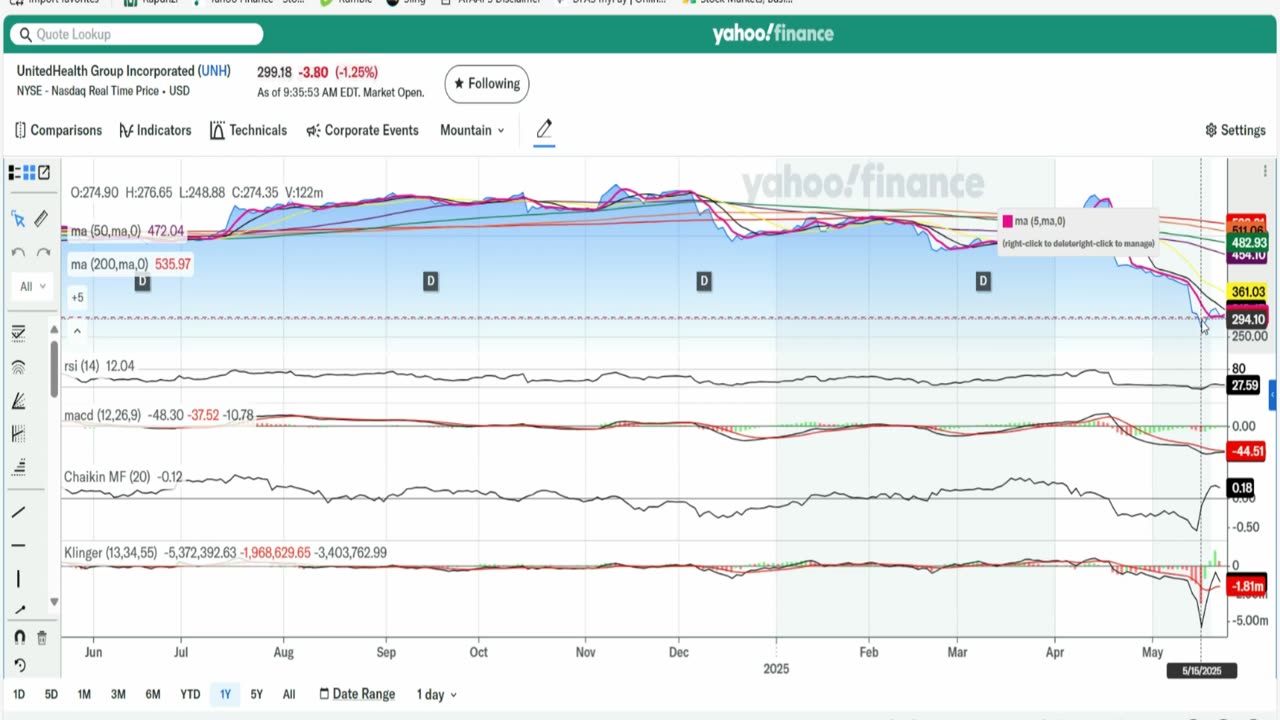Select the 1D time range
1280x720 pixels.
(x=19, y=694)
